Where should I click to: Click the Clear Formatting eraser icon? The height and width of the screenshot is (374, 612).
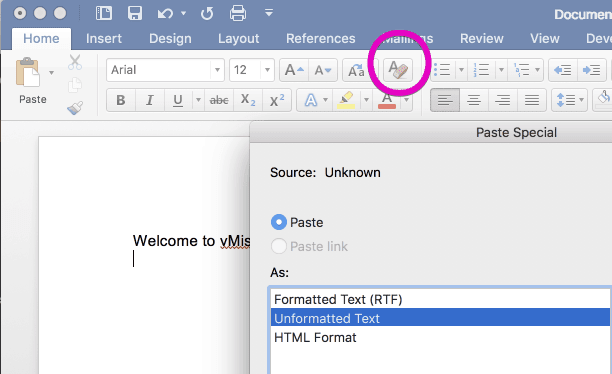[398, 70]
